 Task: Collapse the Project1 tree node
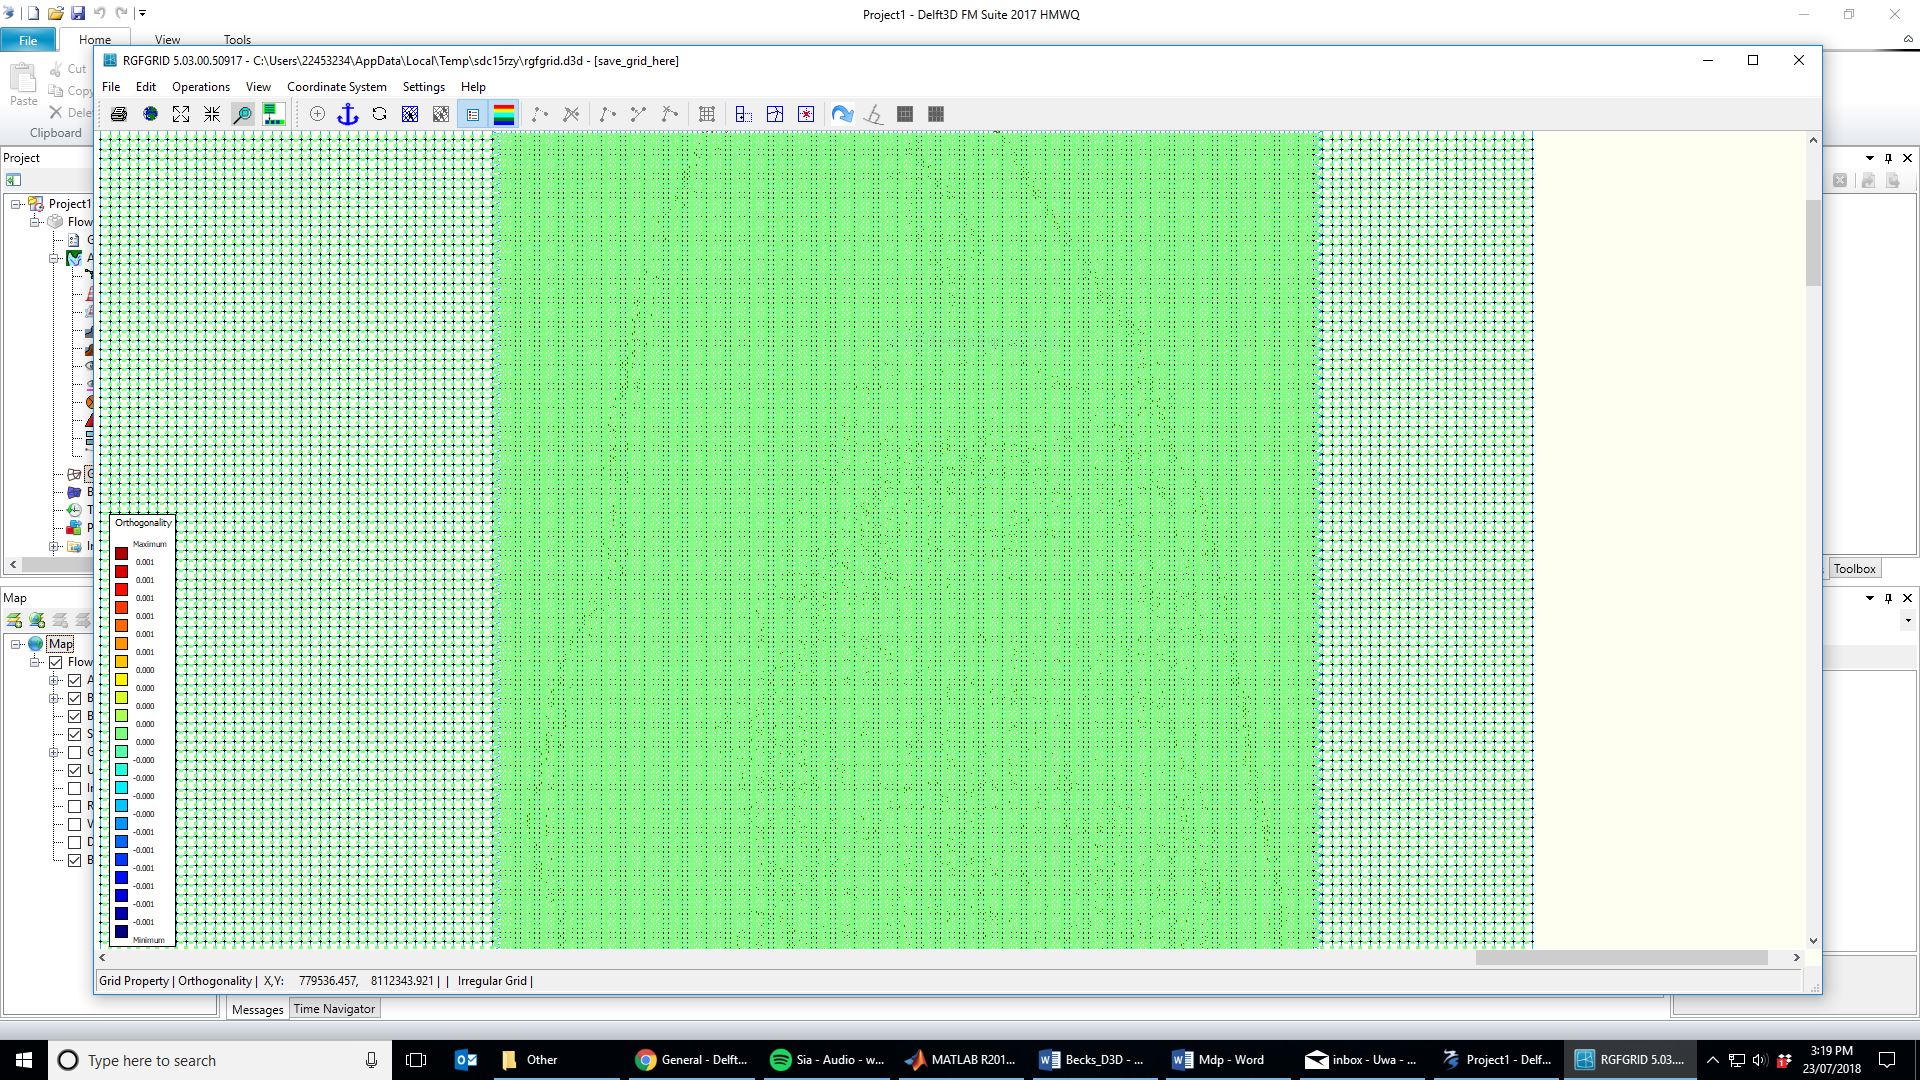(17, 204)
